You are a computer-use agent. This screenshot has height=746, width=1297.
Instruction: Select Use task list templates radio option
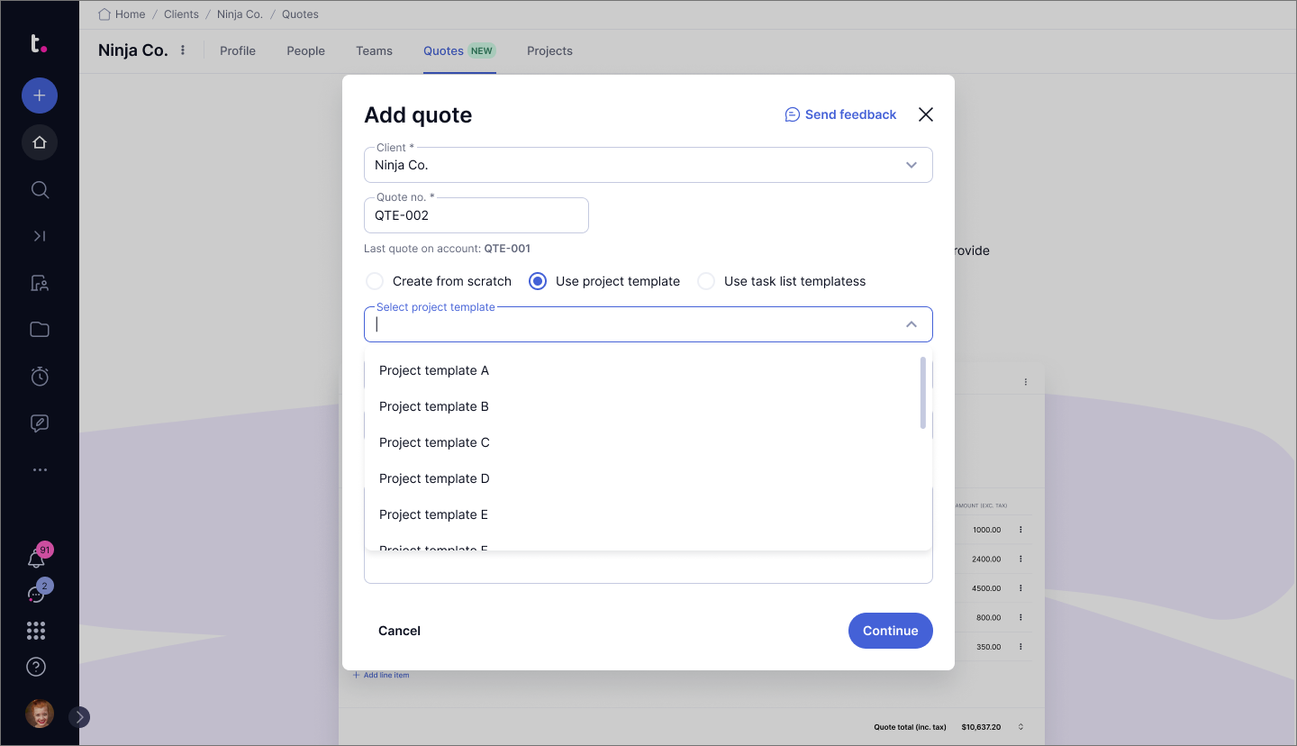(x=706, y=281)
